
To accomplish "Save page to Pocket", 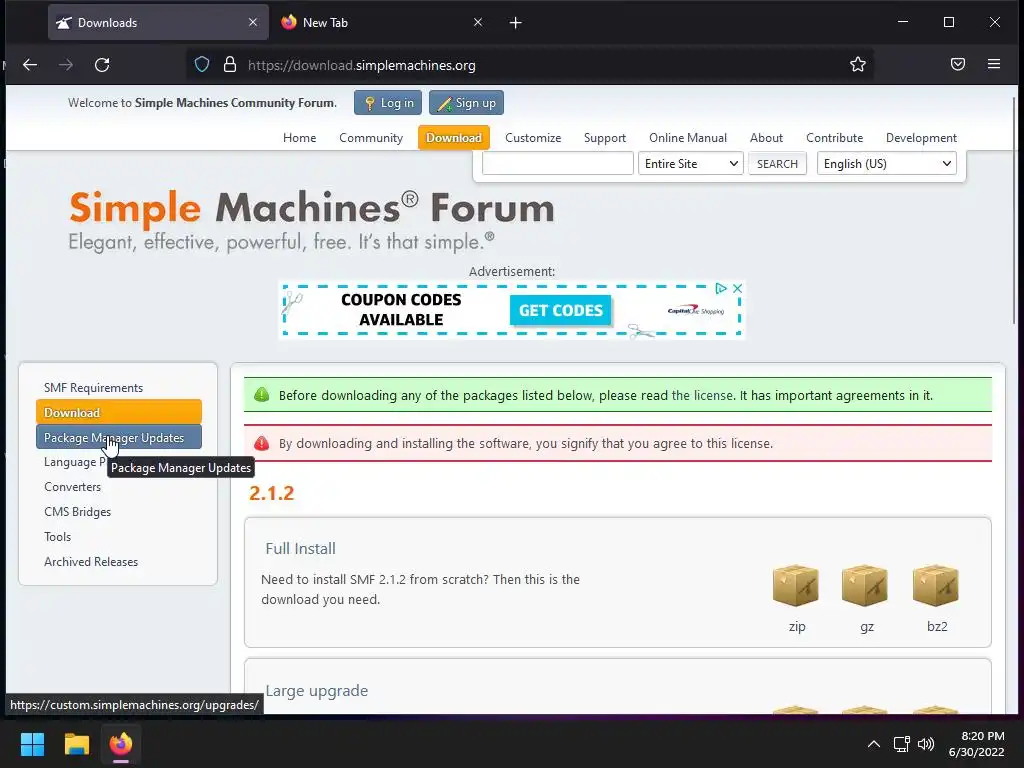I will pos(957,64).
